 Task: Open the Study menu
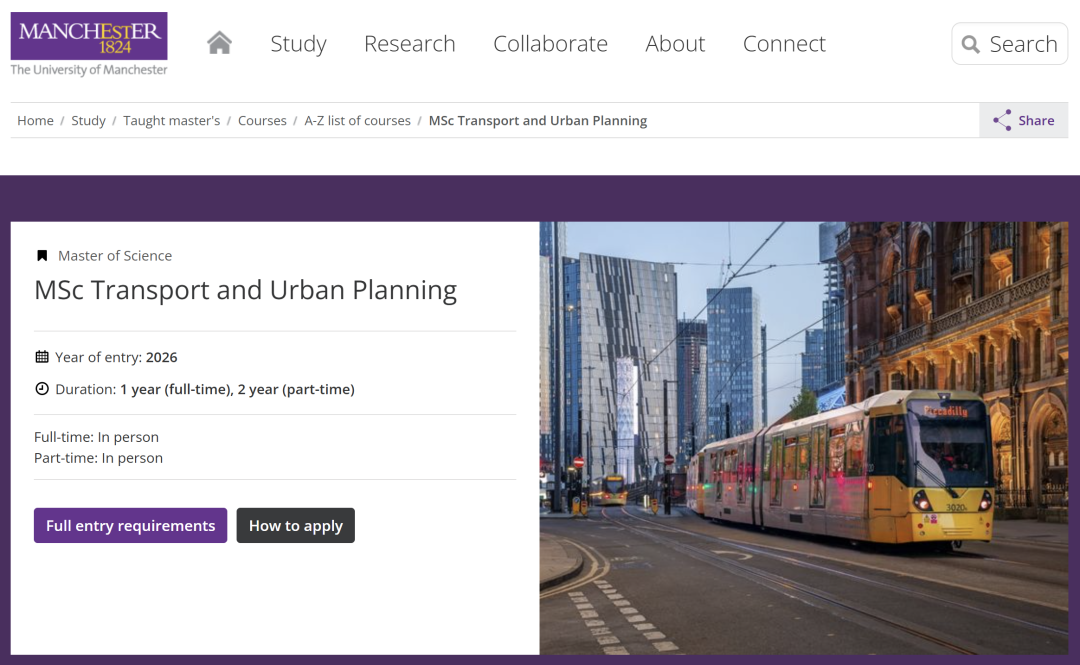[x=298, y=44]
